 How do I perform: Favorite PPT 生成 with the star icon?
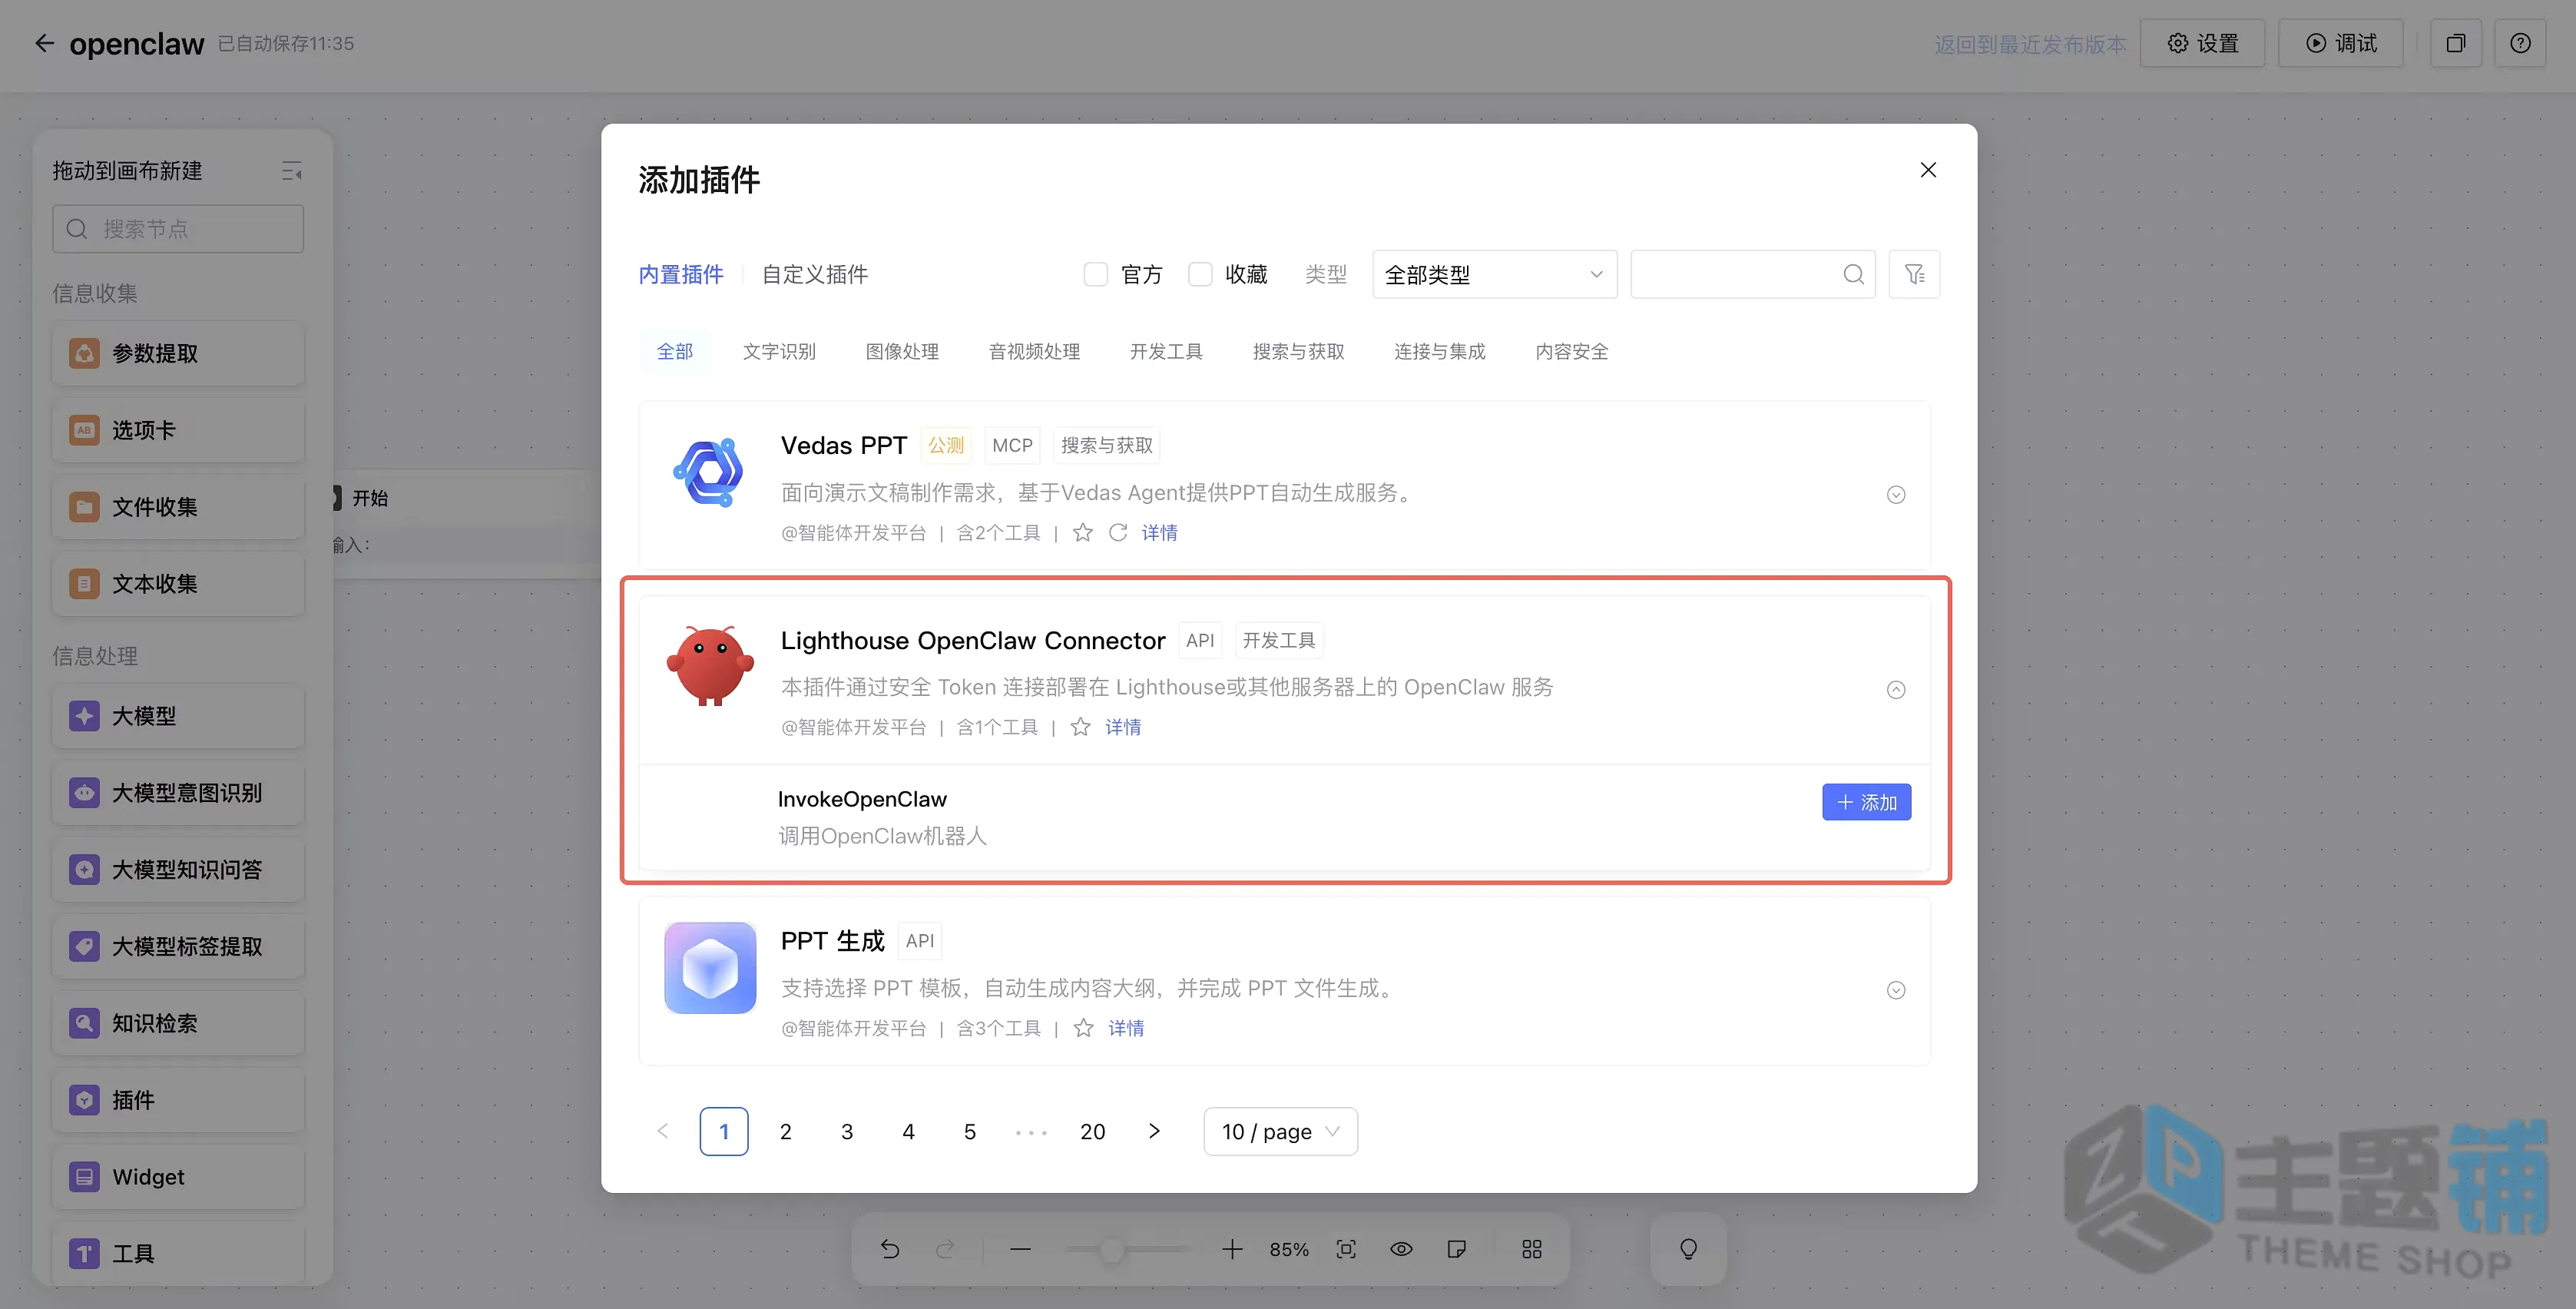pyautogui.click(x=1083, y=1028)
